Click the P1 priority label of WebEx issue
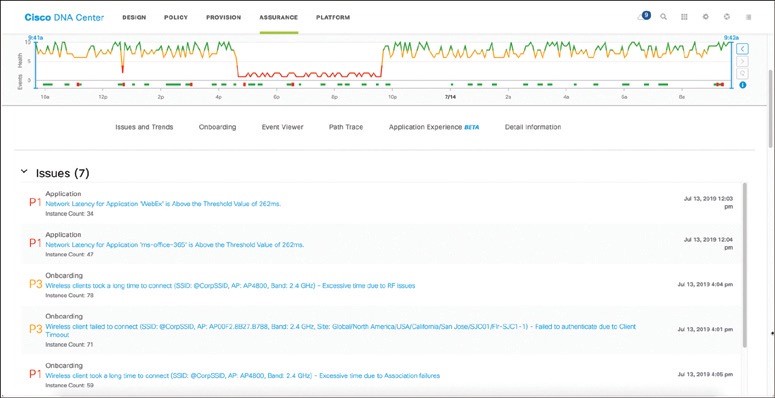 [x=35, y=202]
